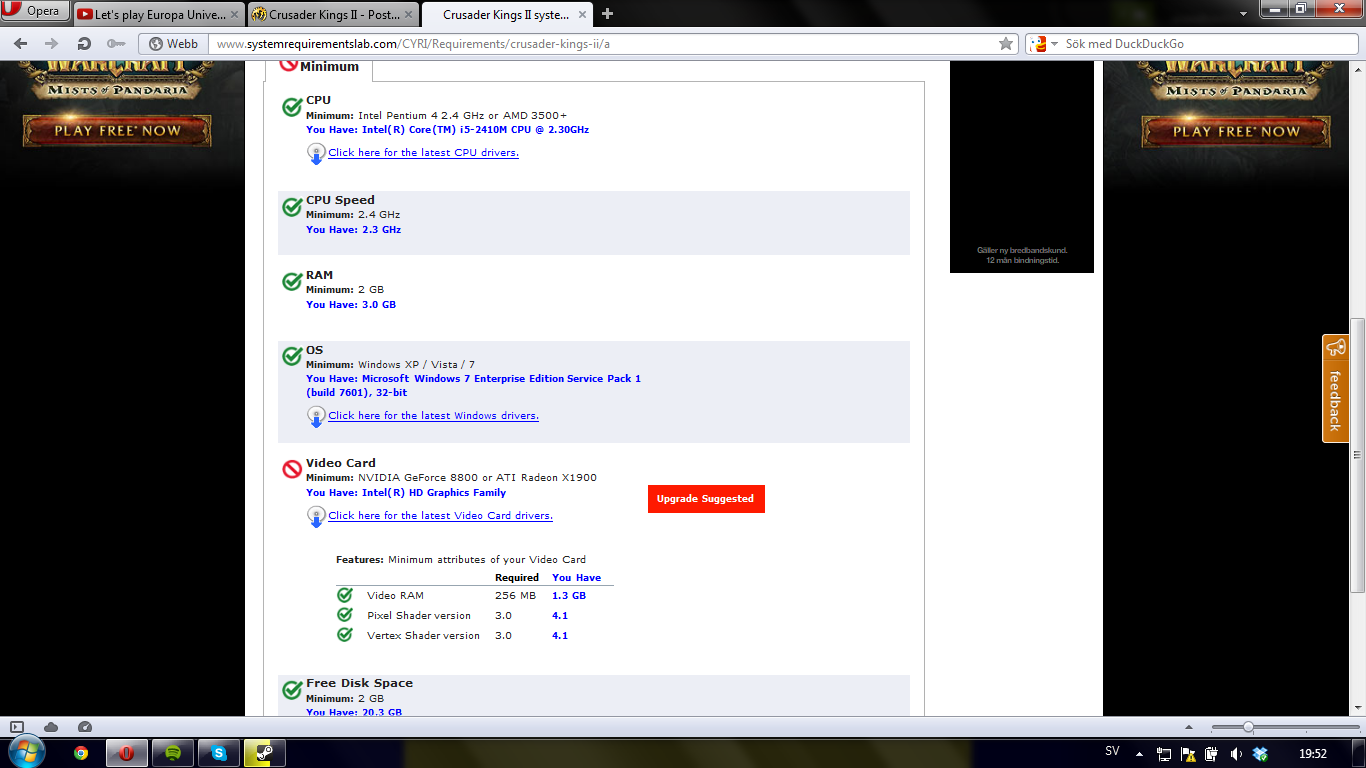Viewport: 1366px width, 768px height.
Task: Switch to Crusader Kings II Post tab
Action: point(330,15)
